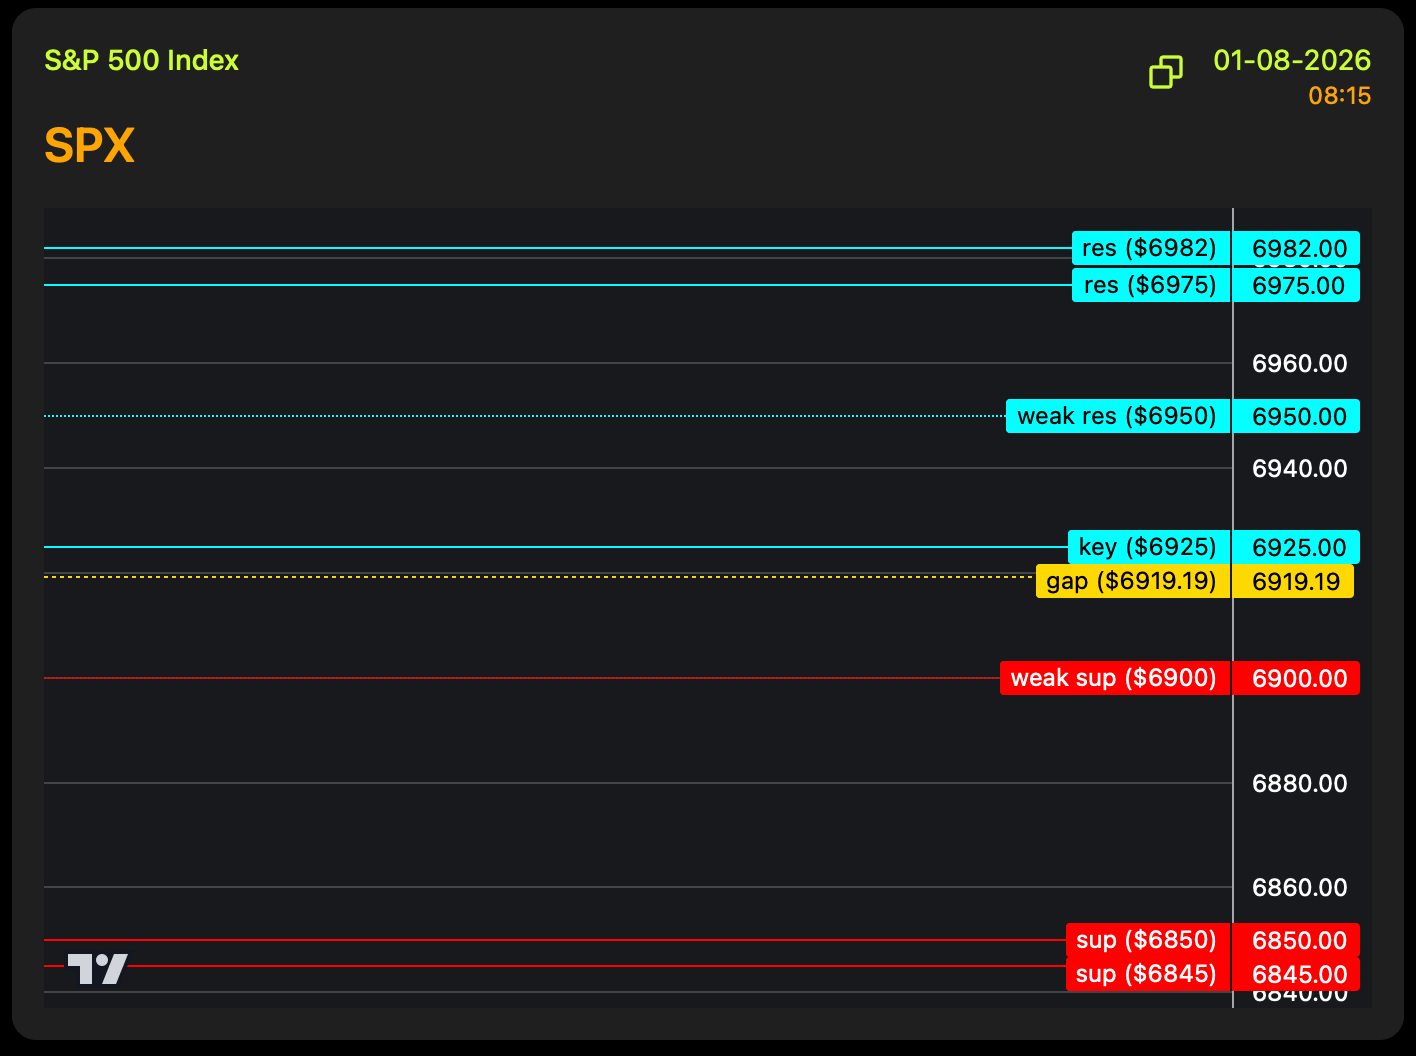The height and width of the screenshot is (1056, 1416).
Task: Click the 6982.00 cyan price tag
Action: [1296, 248]
